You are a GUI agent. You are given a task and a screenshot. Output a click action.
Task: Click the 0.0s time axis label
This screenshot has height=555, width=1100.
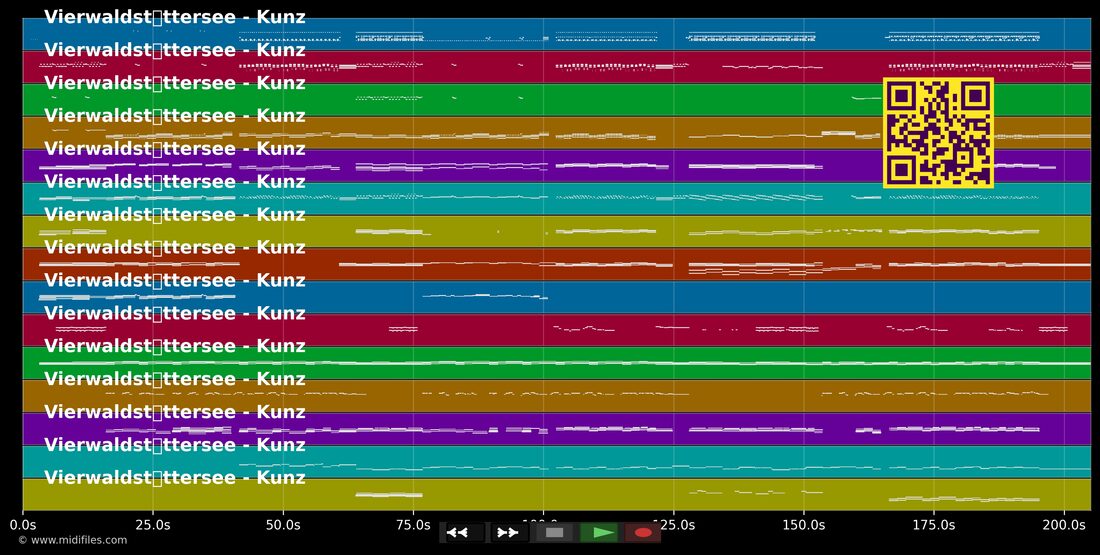coord(23,525)
